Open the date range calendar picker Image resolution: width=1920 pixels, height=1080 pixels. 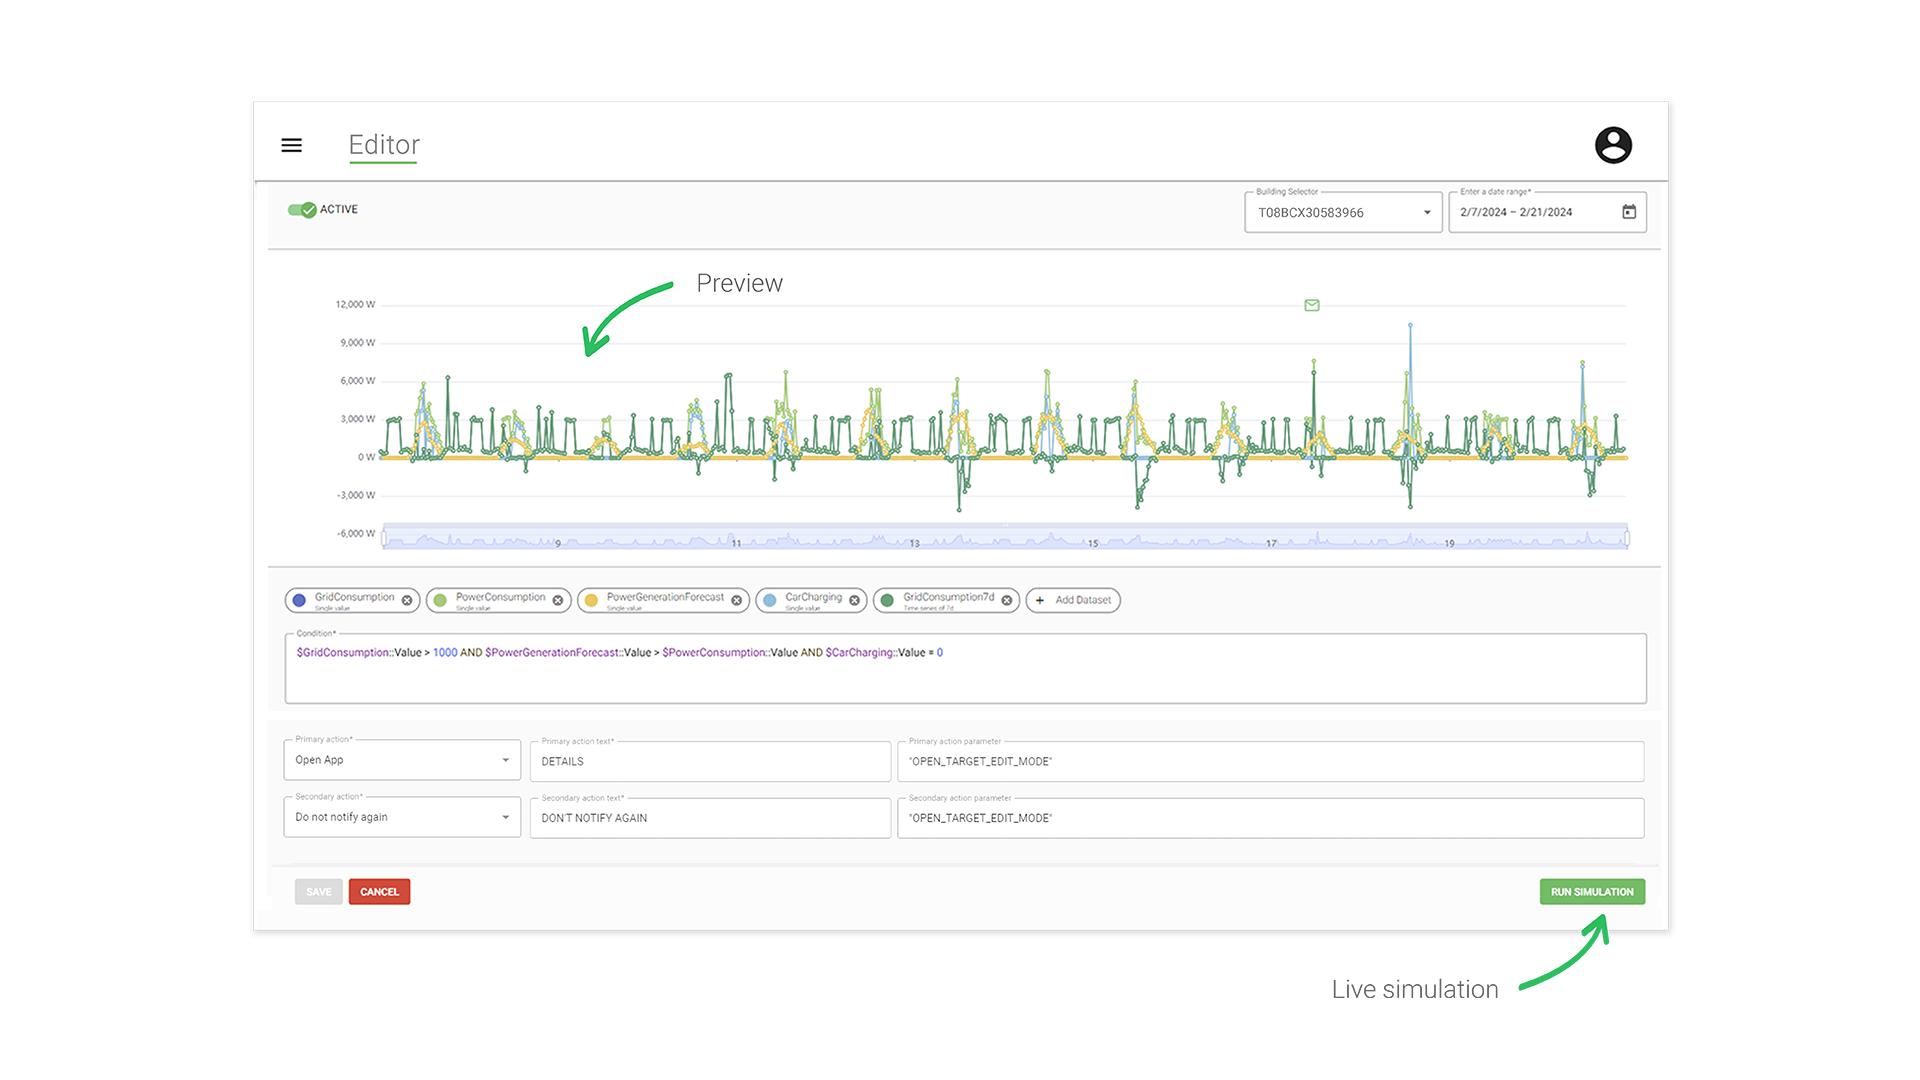click(x=1628, y=212)
